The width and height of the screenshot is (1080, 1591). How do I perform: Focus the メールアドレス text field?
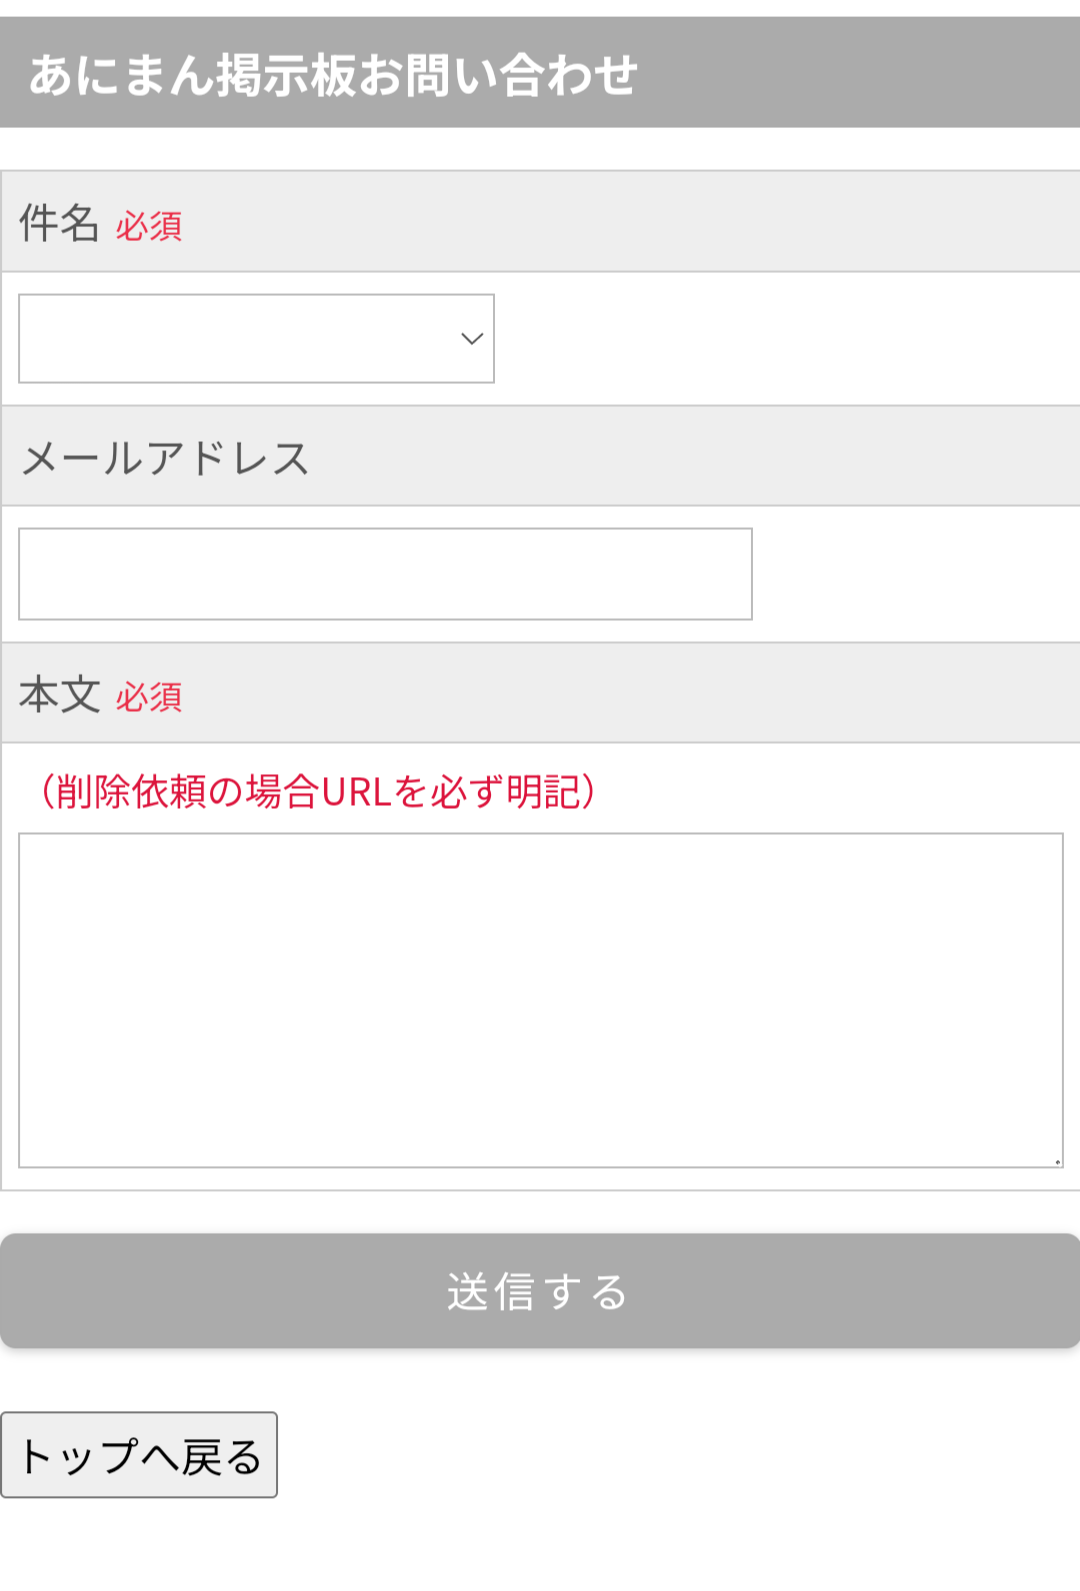click(385, 574)
